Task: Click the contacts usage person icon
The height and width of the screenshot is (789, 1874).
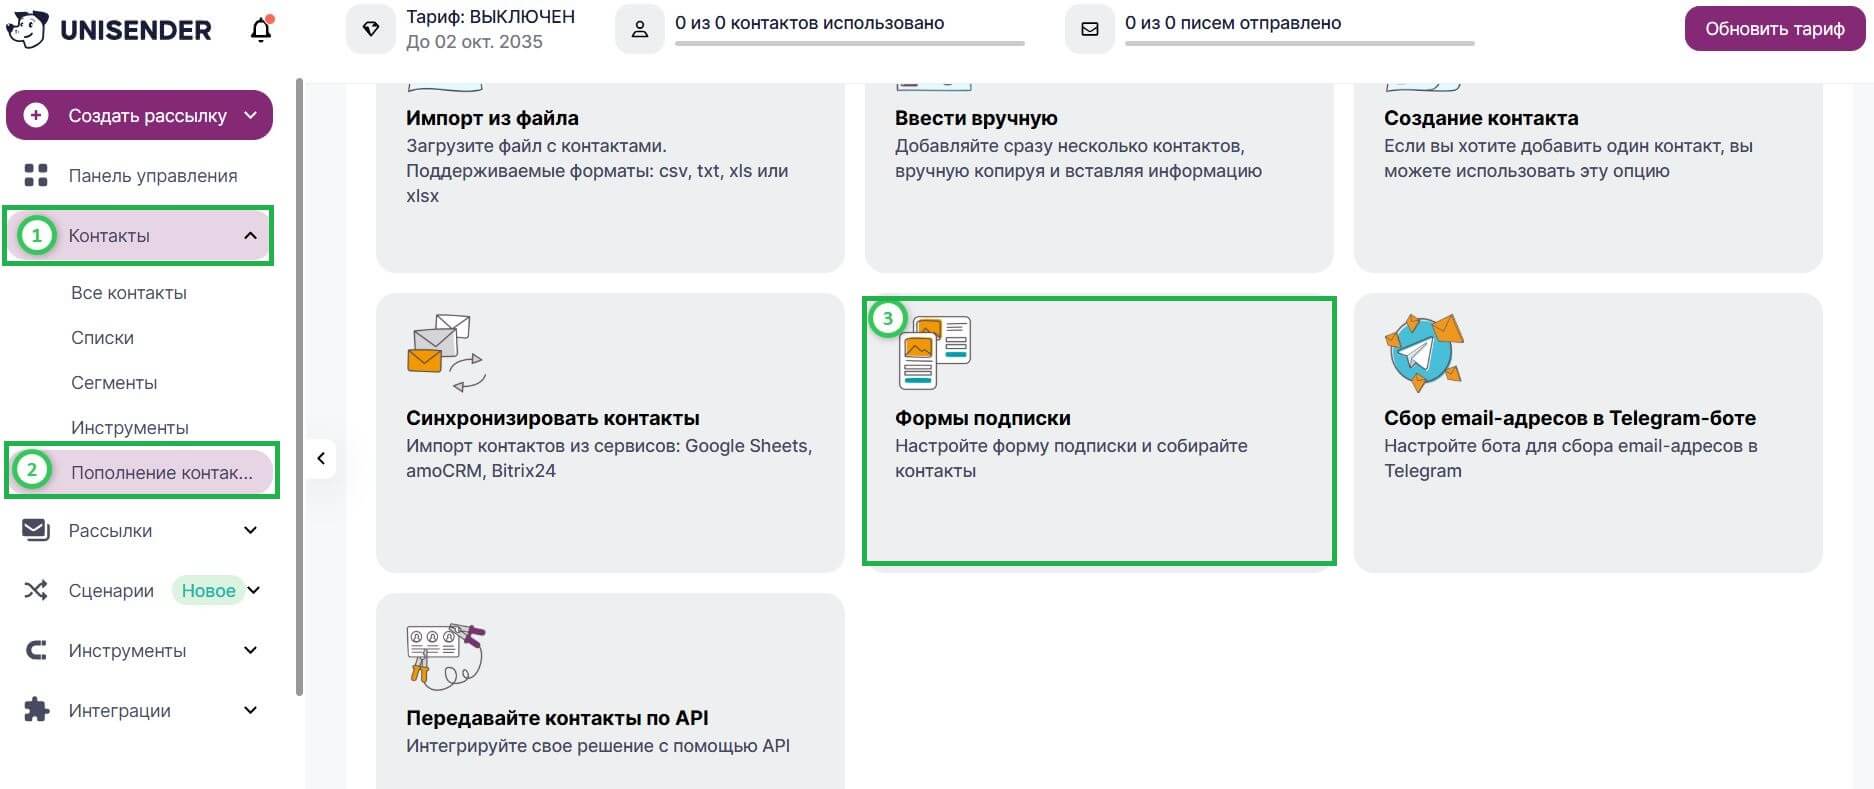Action: 640,29
